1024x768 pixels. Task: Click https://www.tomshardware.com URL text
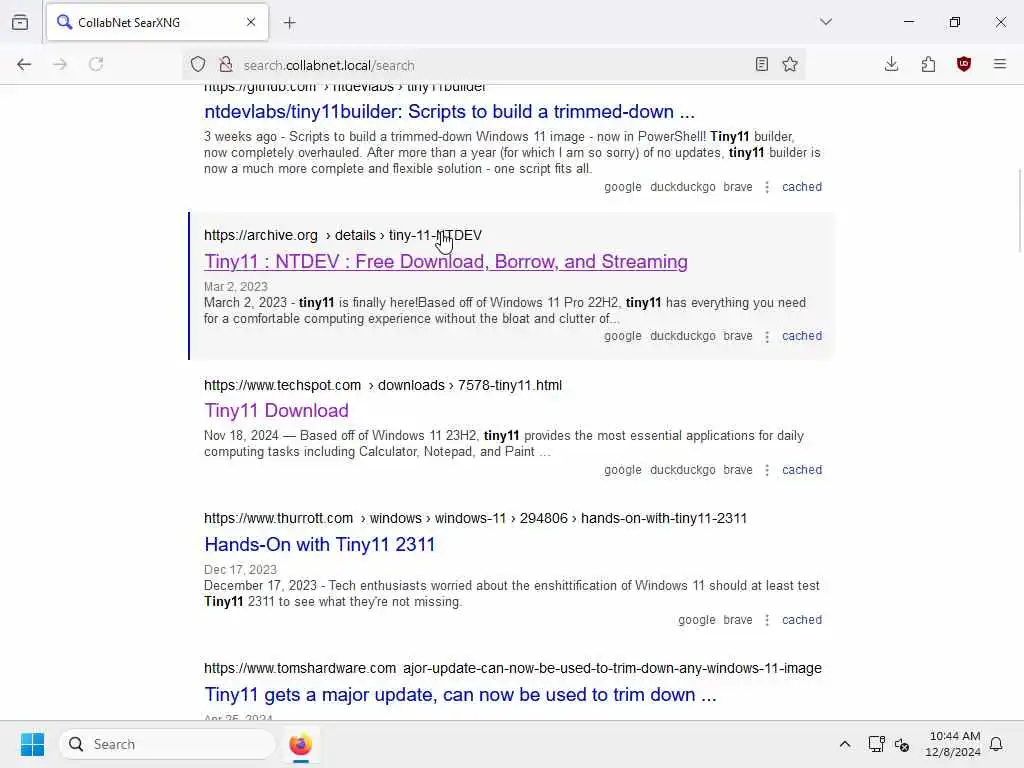coord(300,669)
